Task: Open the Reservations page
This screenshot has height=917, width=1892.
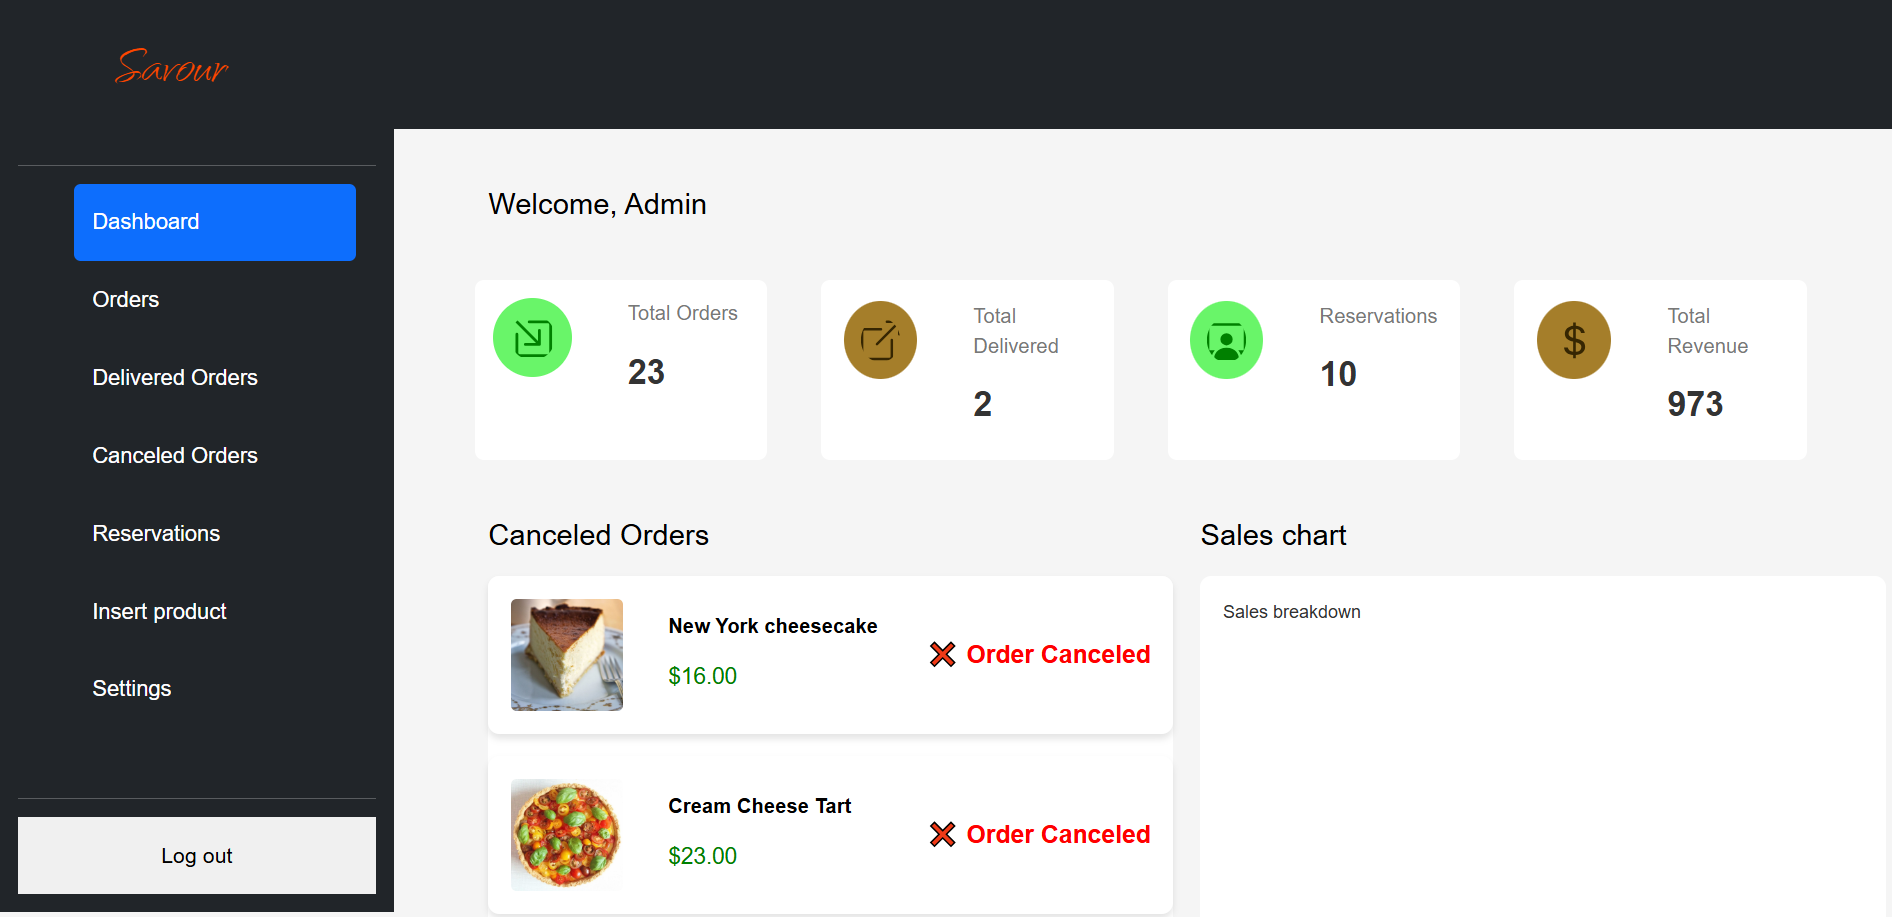Action: tap(156, 533)
